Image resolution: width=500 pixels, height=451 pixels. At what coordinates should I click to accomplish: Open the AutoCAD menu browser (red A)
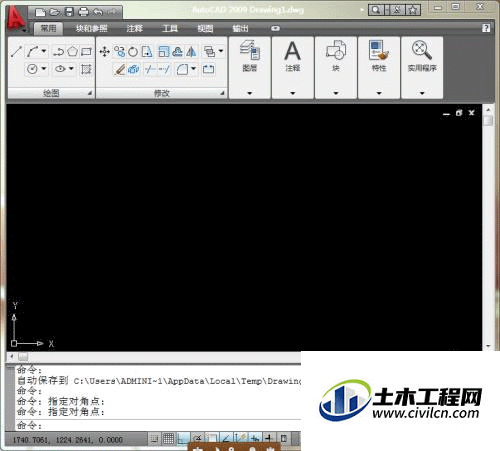click(15, 18)
